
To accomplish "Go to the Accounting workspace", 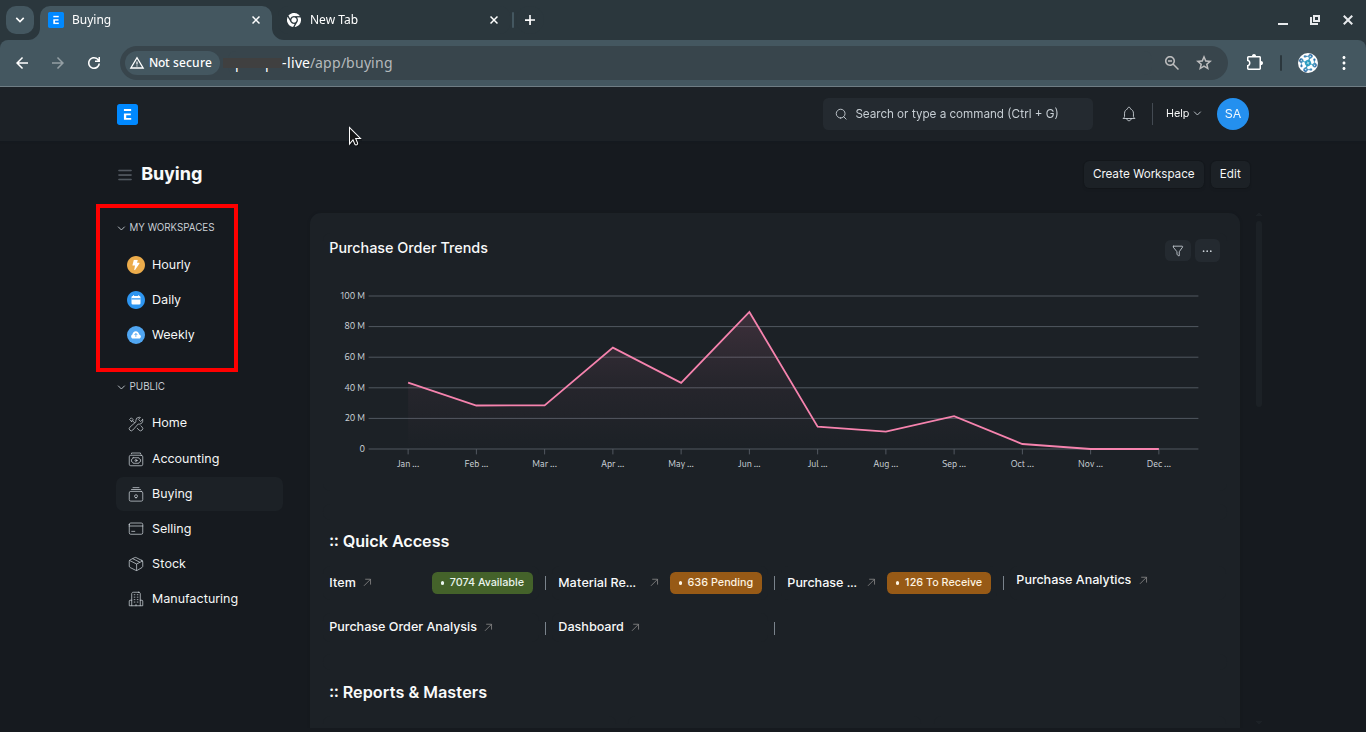I will tap(185, 459).
